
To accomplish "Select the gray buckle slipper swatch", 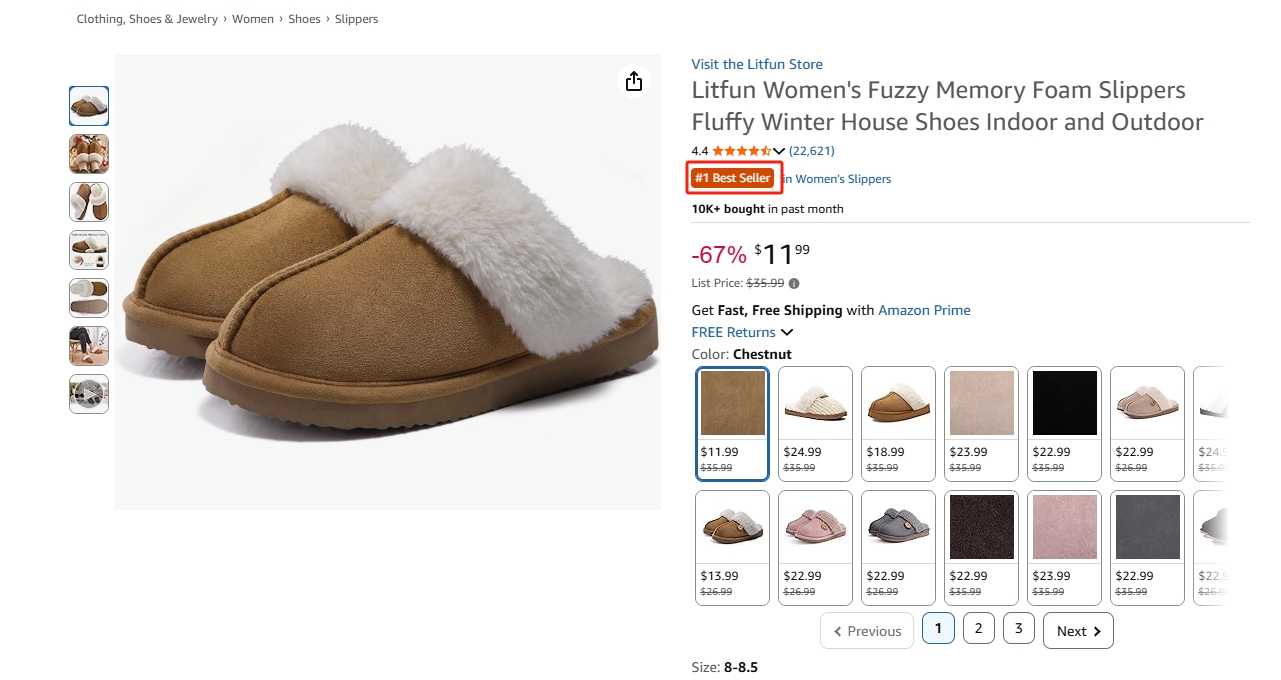I will (899, 547).
